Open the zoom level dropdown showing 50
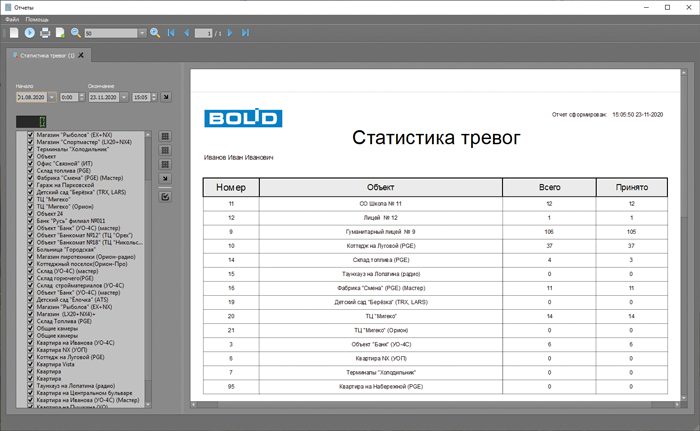 coord(141,33)
